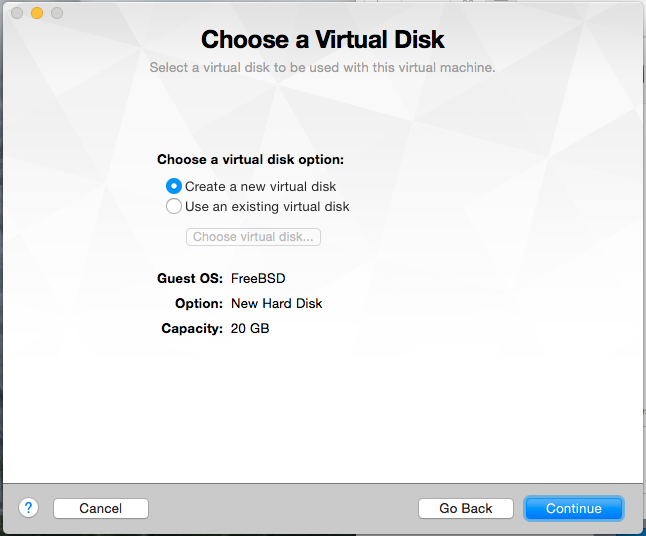Screen dimensions: 646x536
Task: Click the 'Guest OS:' label
Action: click(190, 278)
